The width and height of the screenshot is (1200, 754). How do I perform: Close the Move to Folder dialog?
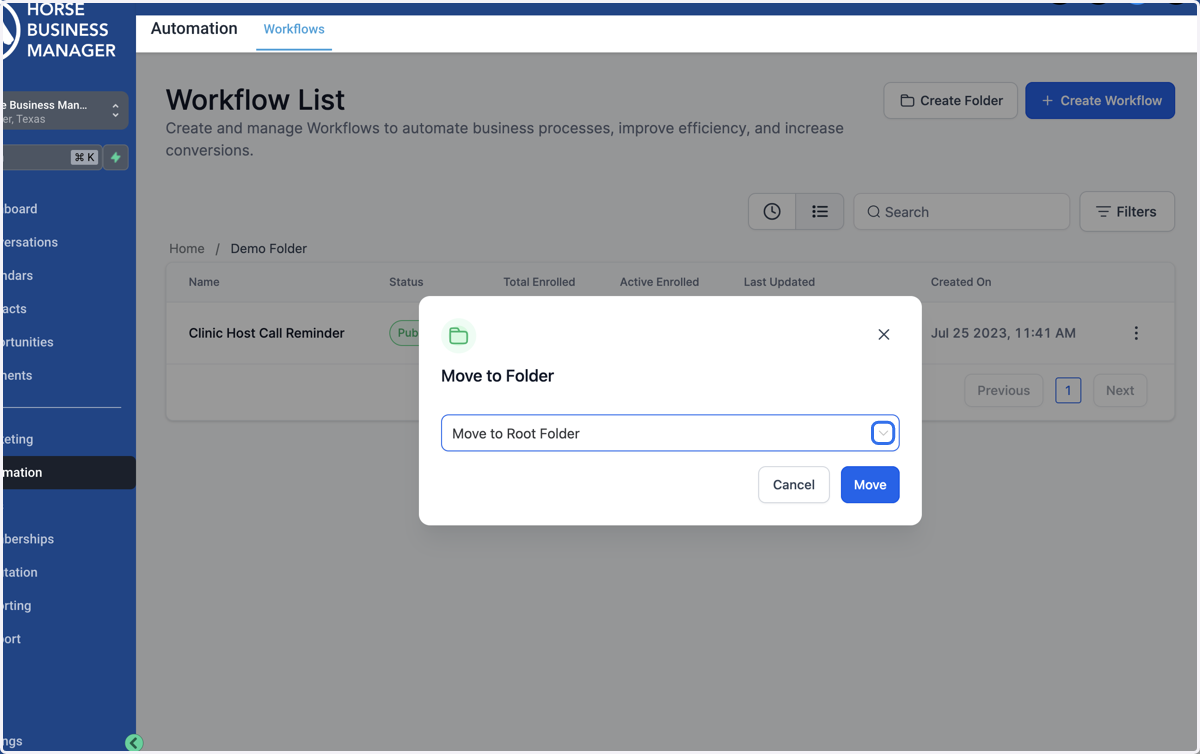pyautogui.click(x=883, y=335)
